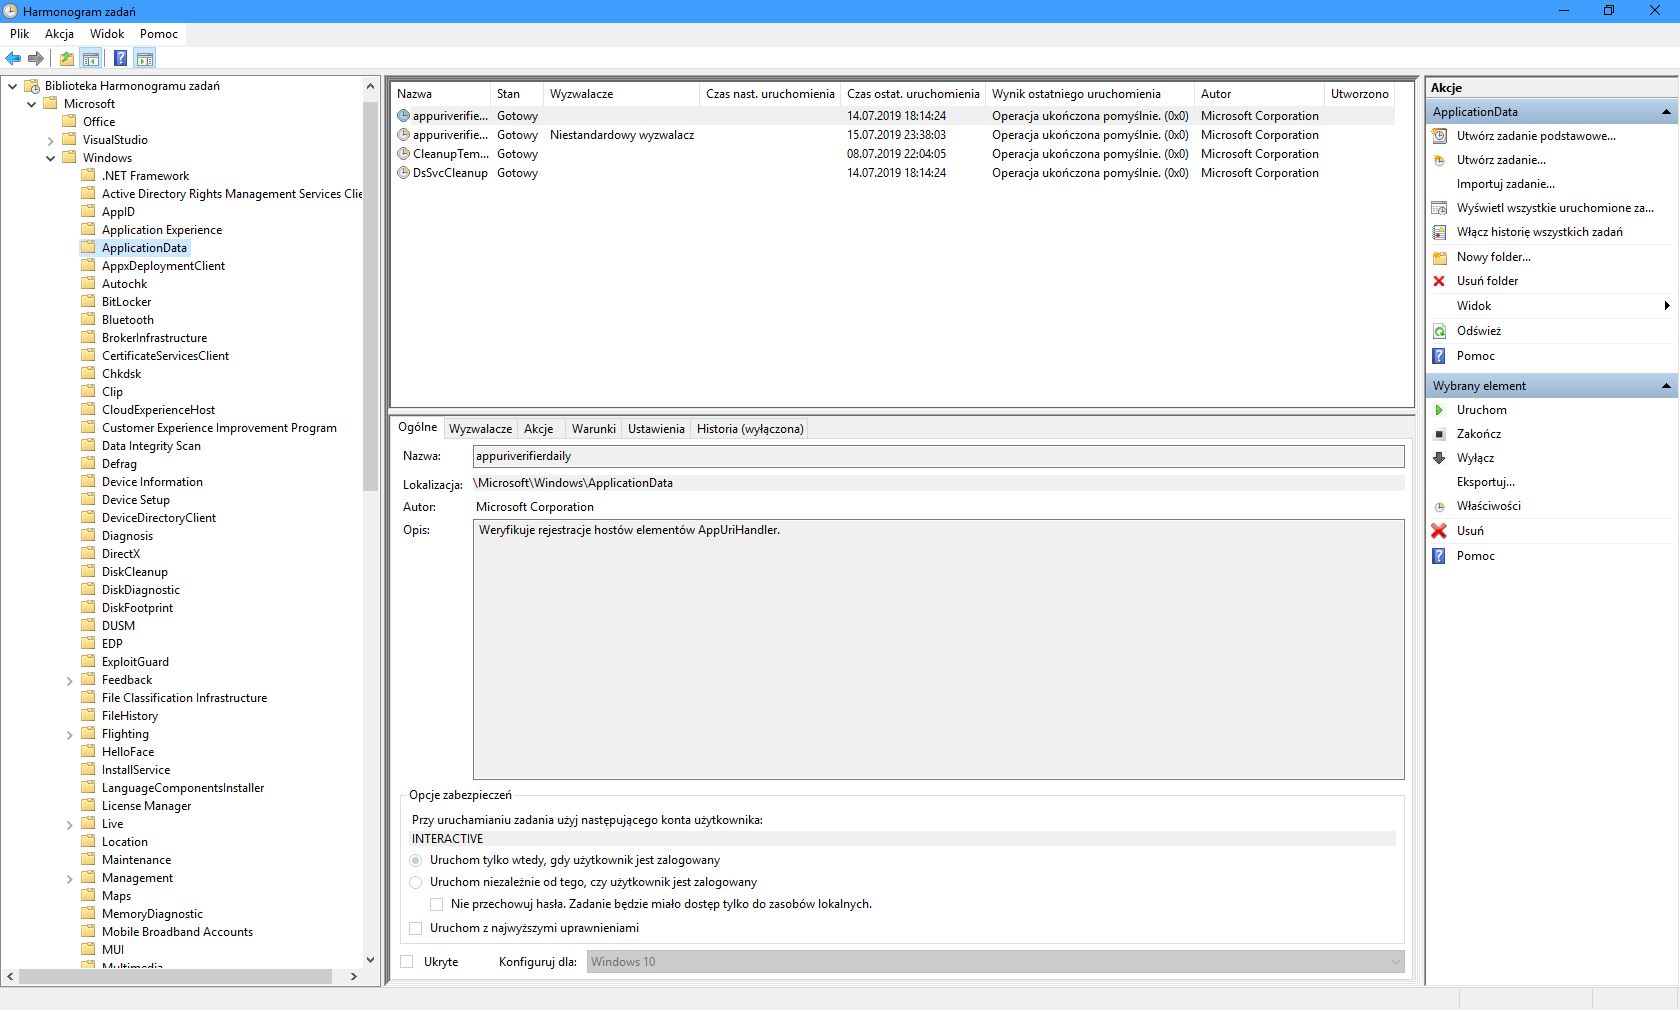
Task: Toggle the action pane toolbar icon
Action: point(145,59)
